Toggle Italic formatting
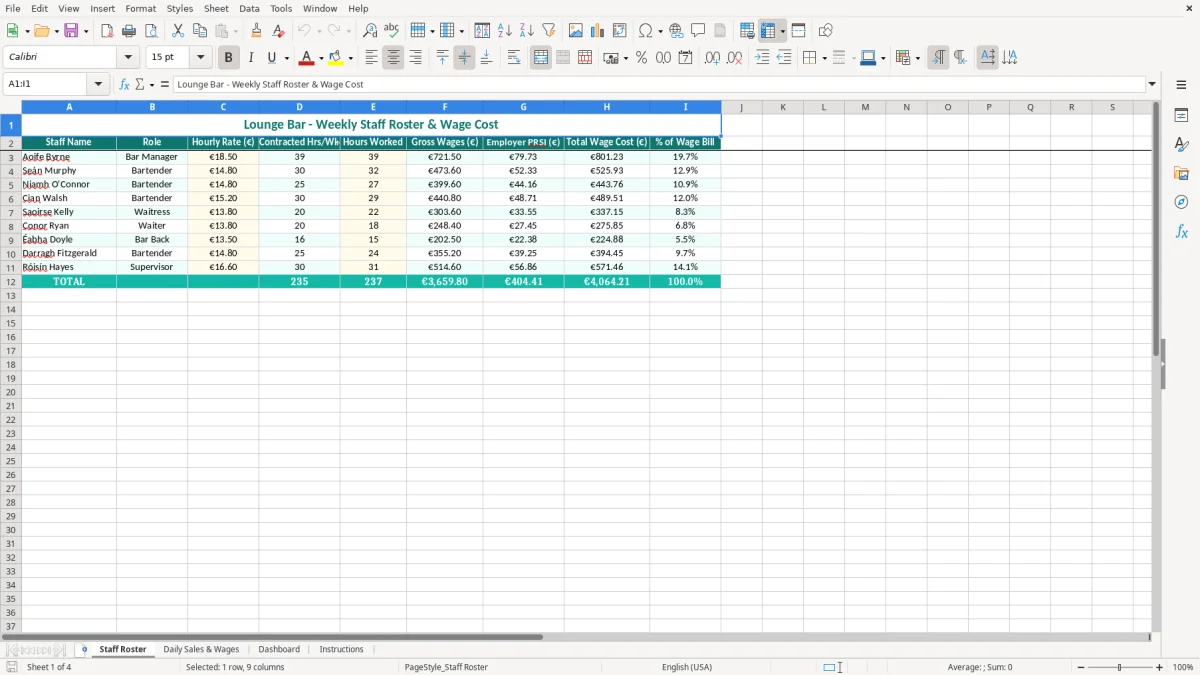This screenshot has height=675, width=1200. pos(250,58)
